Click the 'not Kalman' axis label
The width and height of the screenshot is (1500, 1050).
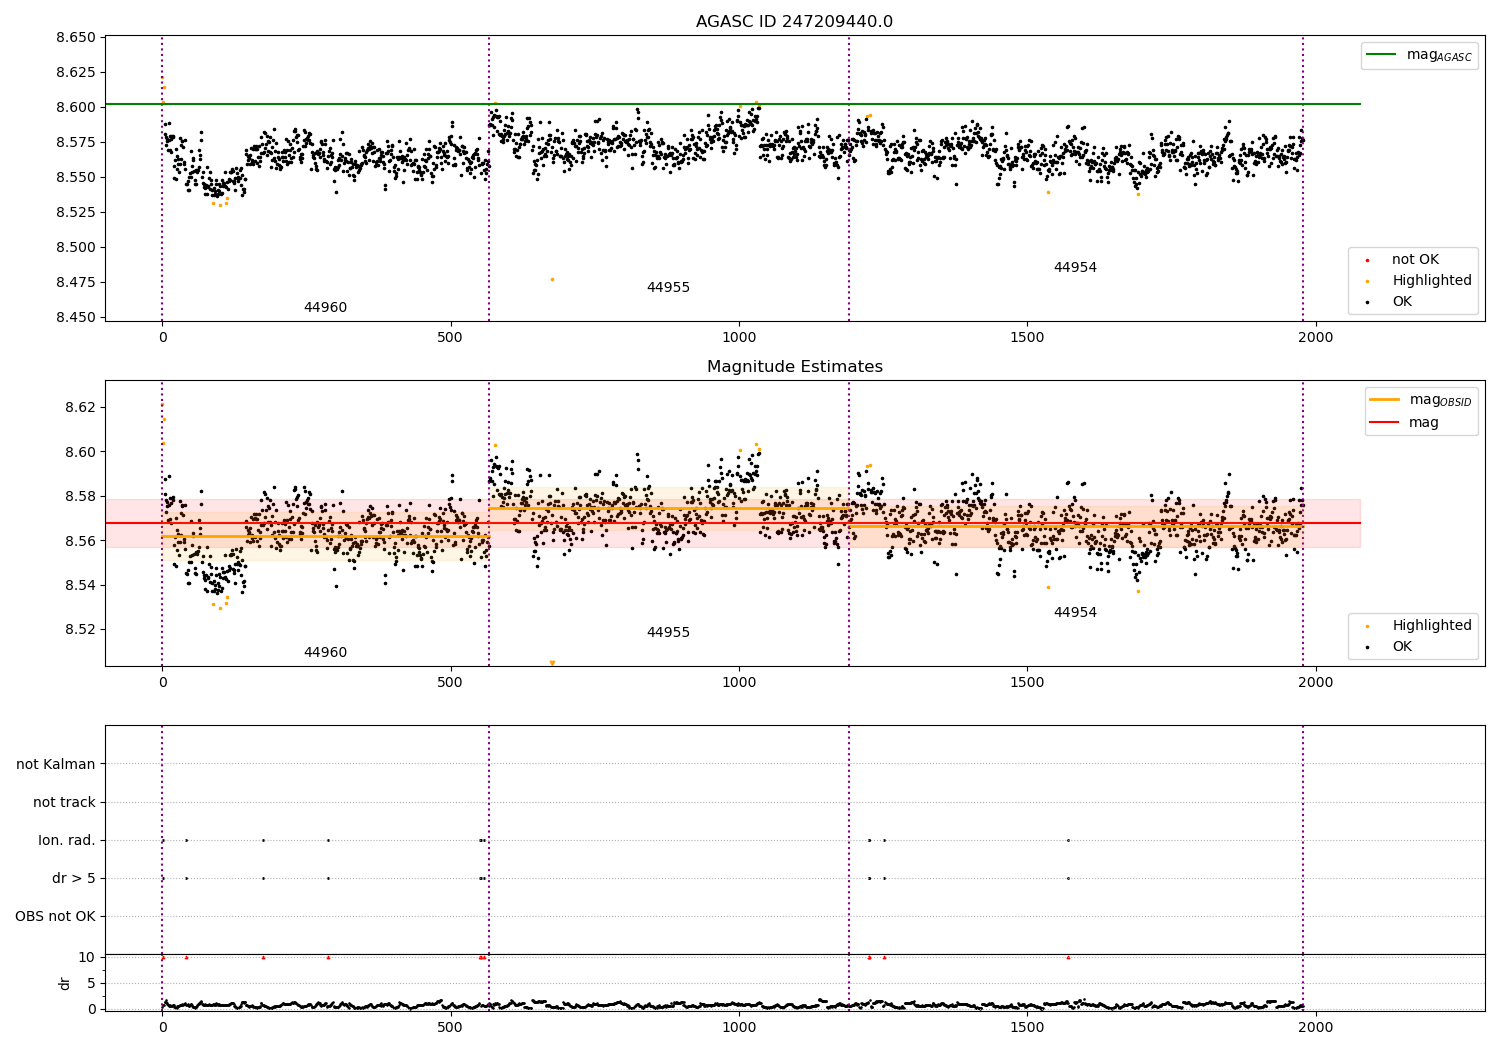coord(56,764)
